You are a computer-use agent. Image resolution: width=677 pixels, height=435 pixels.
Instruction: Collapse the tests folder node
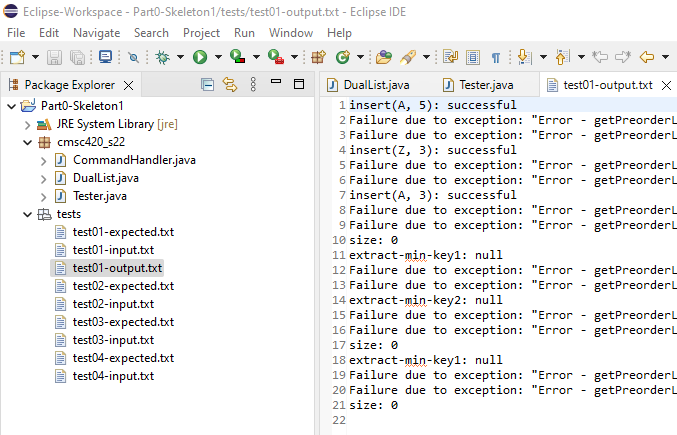point(28,214)
